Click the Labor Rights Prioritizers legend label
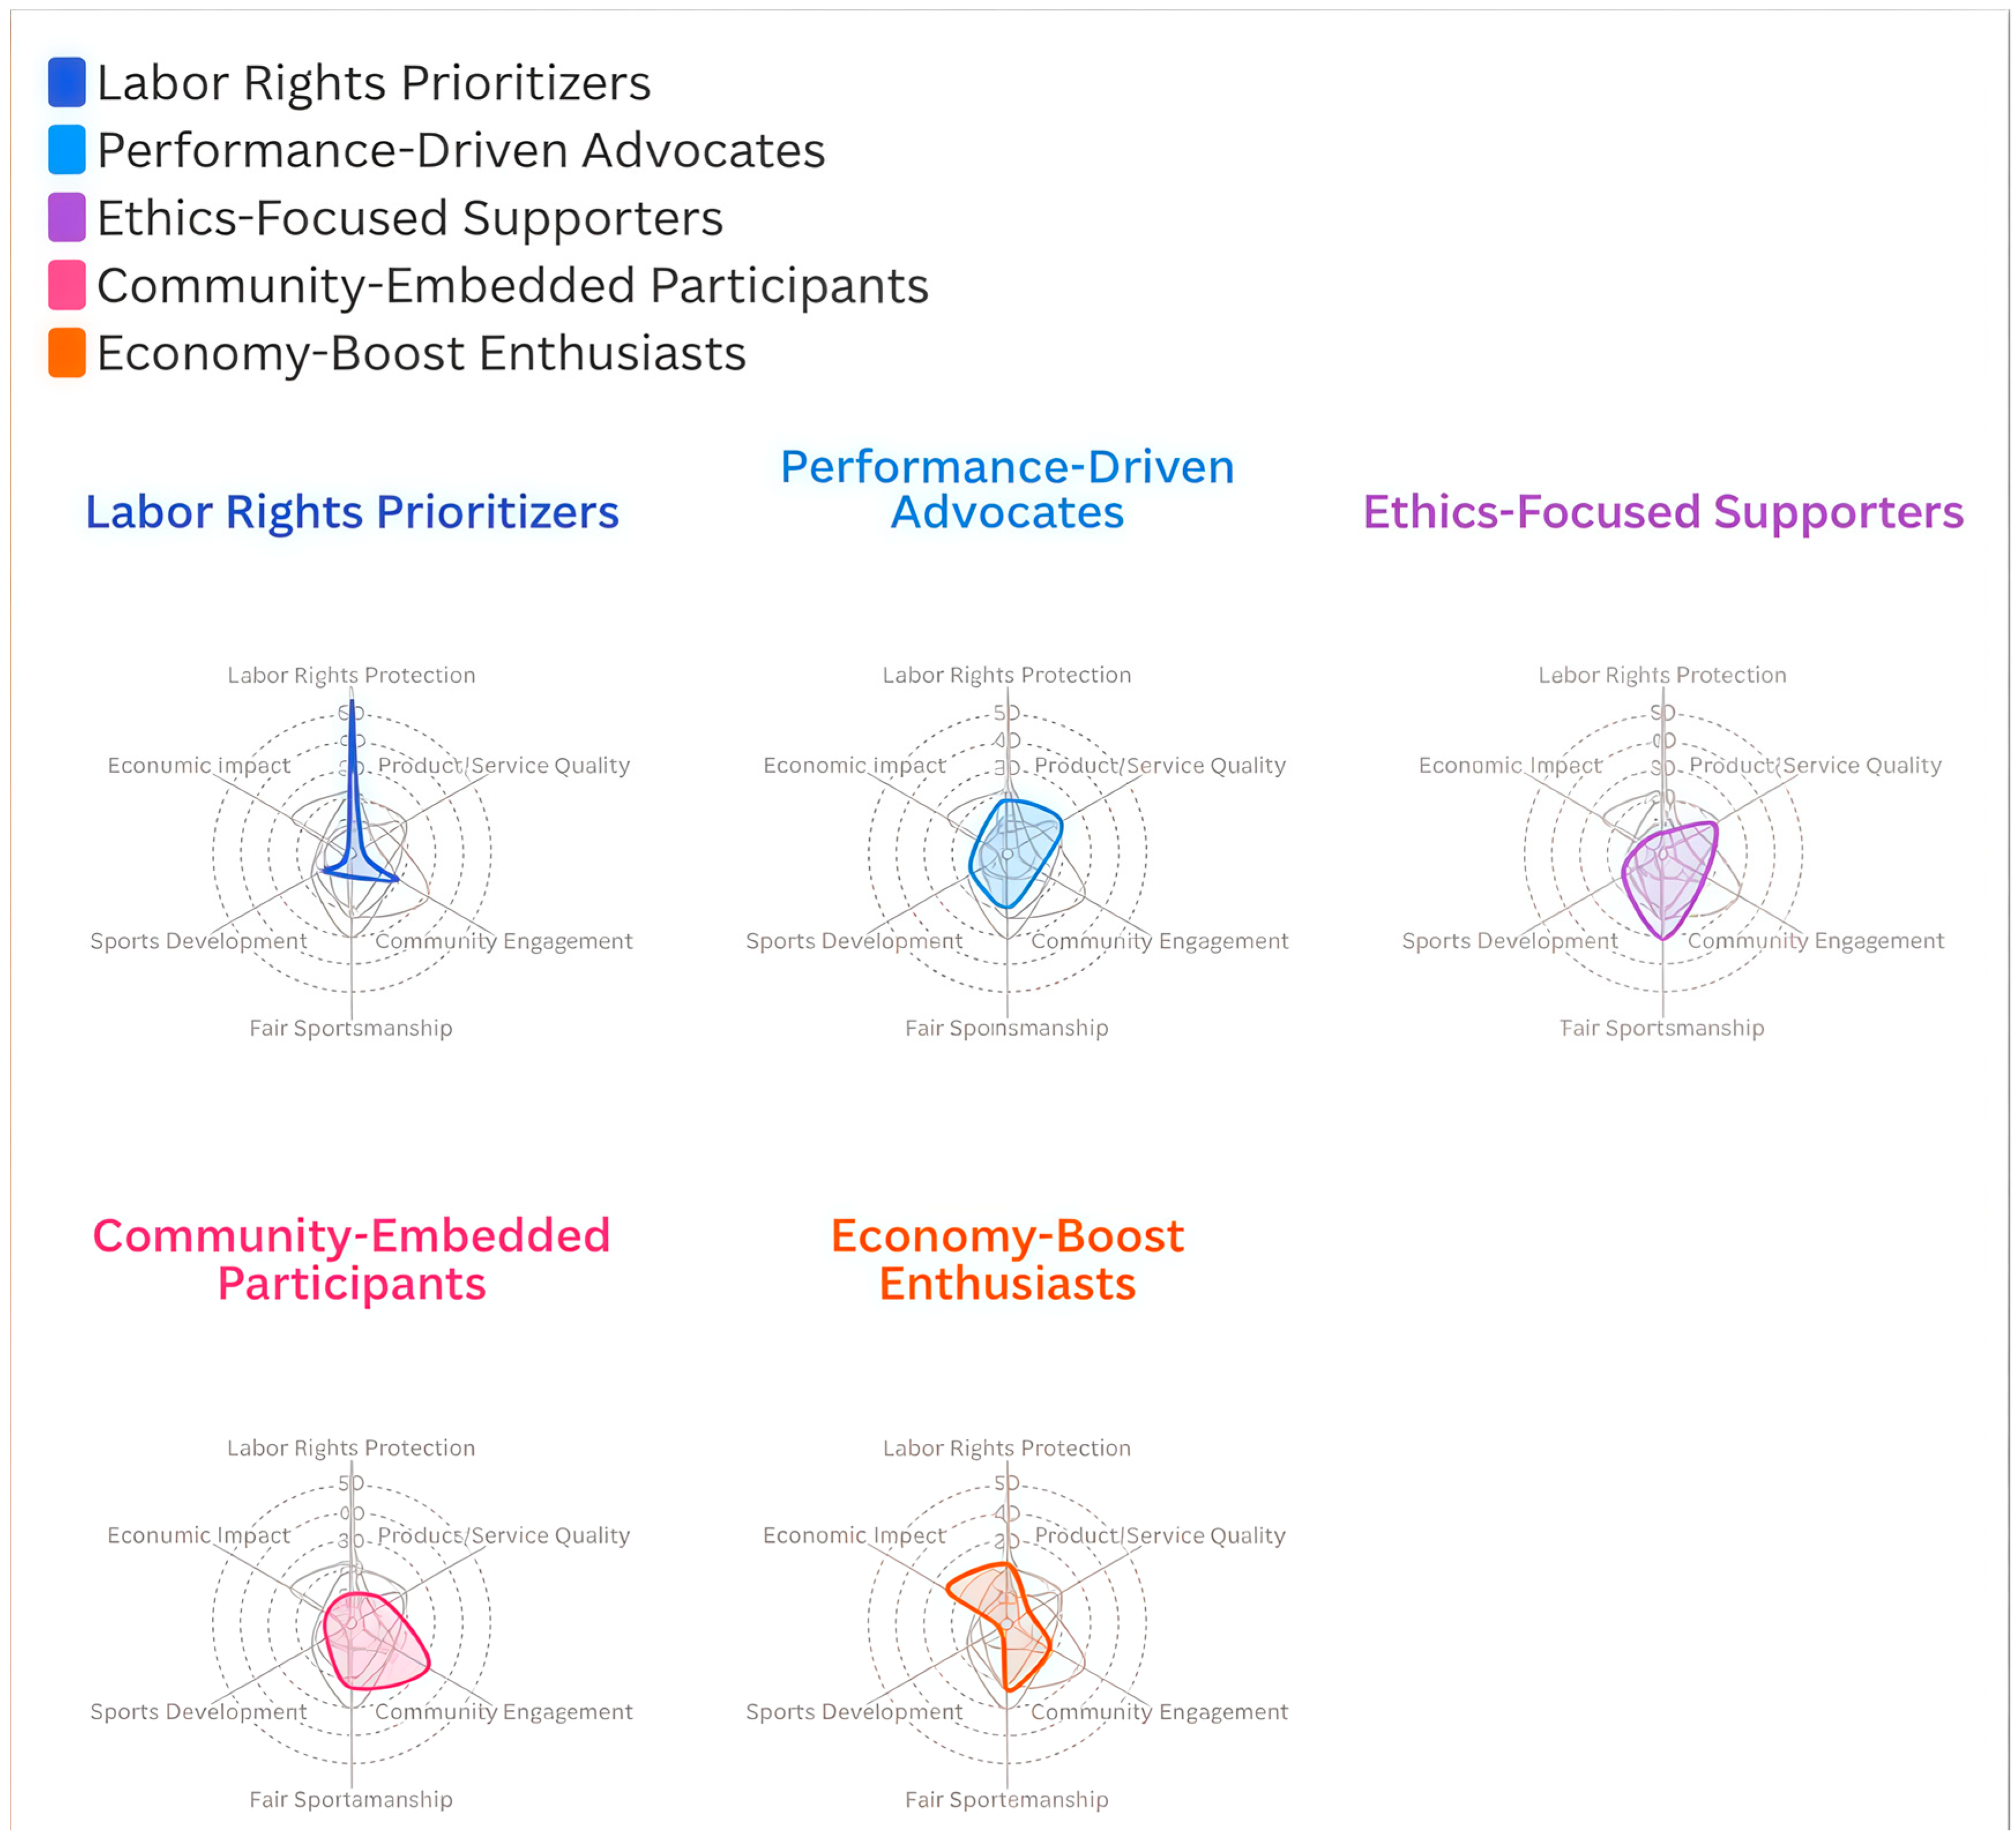Image resolution: width=2016 pixels, height=1842 pixels. point(373,82)
